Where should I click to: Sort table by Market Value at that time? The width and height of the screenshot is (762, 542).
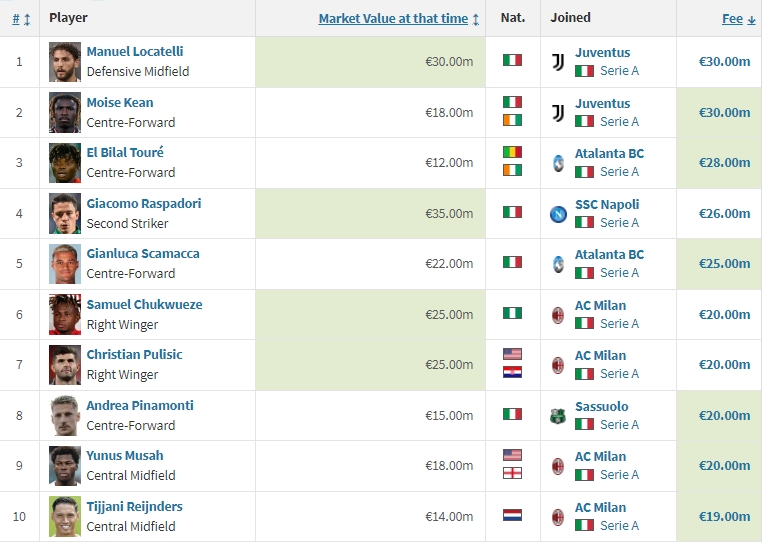pyautogui.click(x=393, y=18)
